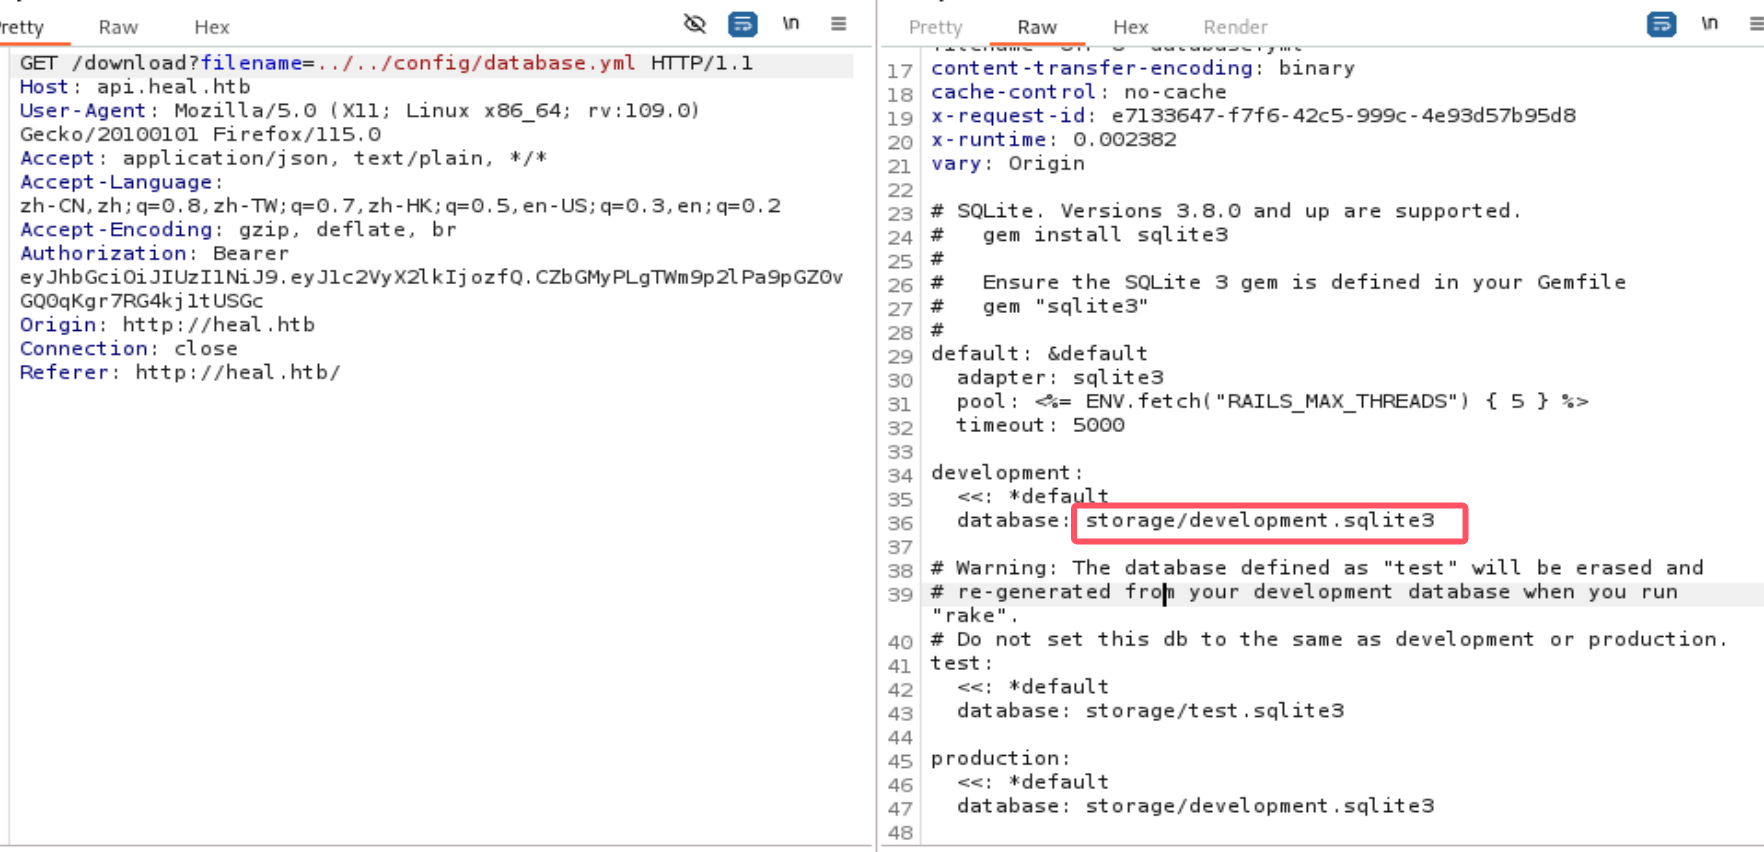This screenshot has height=852, width=1764.
Task: Click line 36 storage/development.sqlite3 path
Action: point(1260,521)
